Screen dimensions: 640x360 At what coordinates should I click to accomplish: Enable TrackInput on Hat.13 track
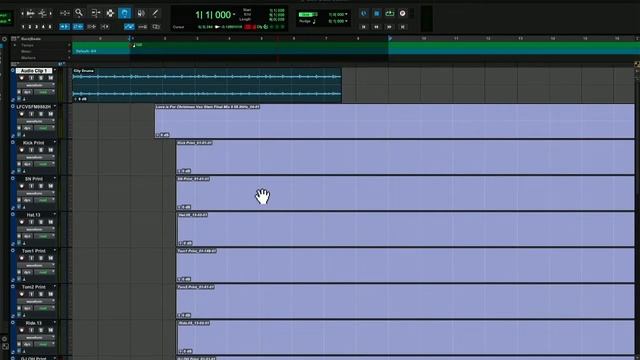(31, 222)
